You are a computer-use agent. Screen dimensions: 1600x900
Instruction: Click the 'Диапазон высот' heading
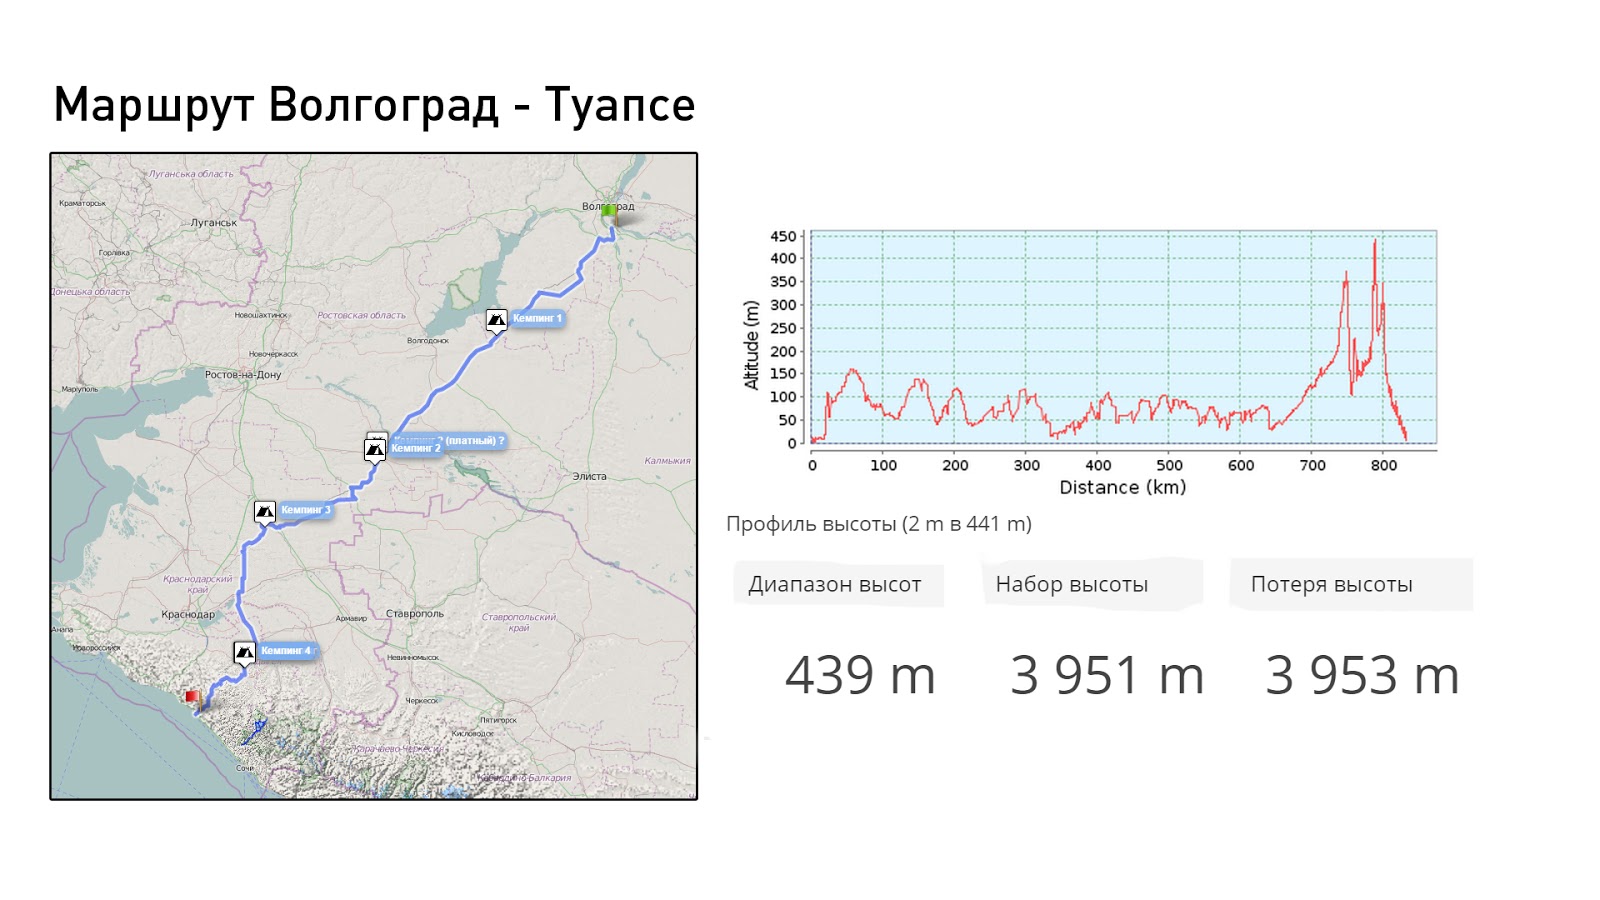(835, 584)
